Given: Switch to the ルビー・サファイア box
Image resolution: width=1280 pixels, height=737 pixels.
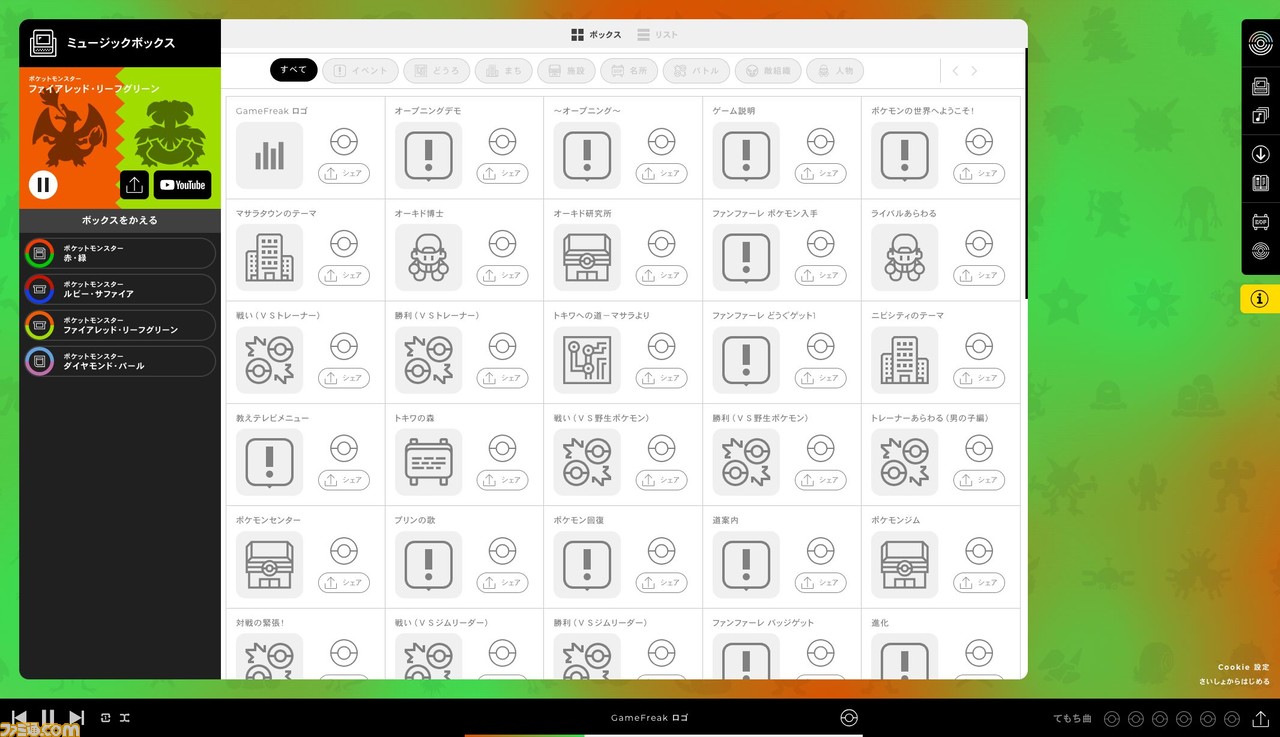Looking at the screenshot, I should tap(119, 289).
